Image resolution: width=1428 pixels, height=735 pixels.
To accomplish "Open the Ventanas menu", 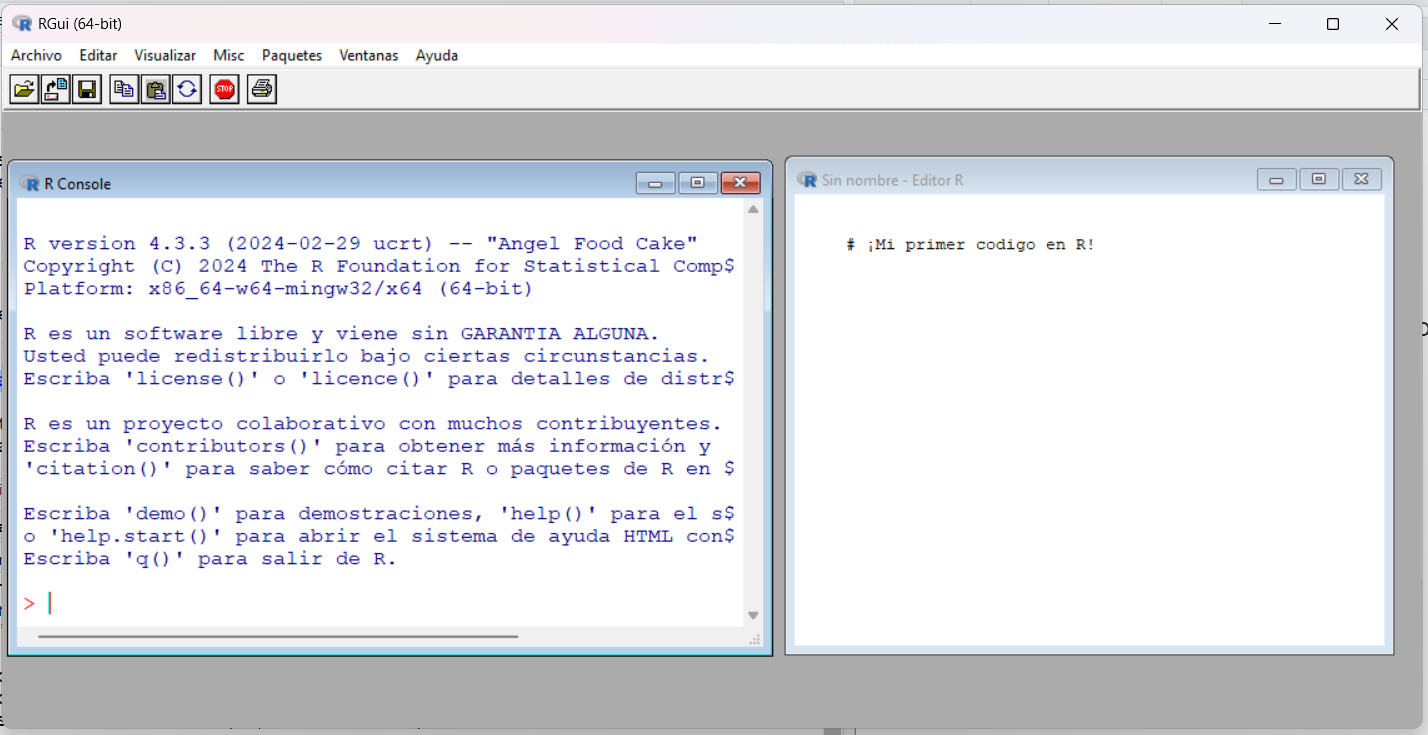I will click(x=369, y=55).
